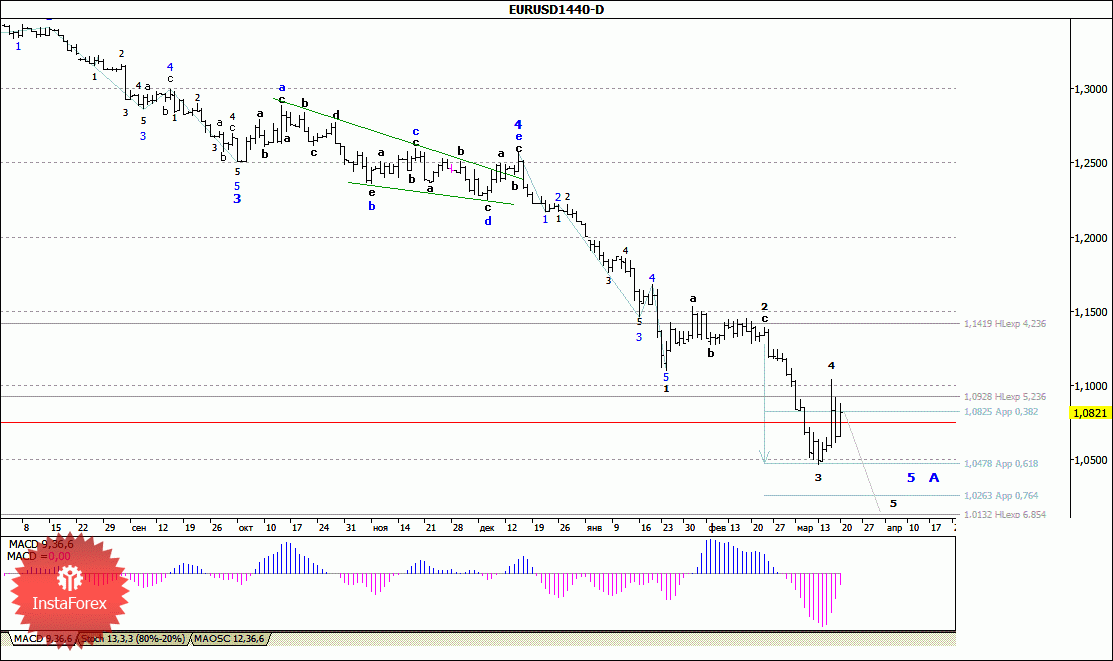The width and height of the screenshot is (1113, 661).
Task: Click the EURUSD1440-D chart title
Action: click(556, 9)
